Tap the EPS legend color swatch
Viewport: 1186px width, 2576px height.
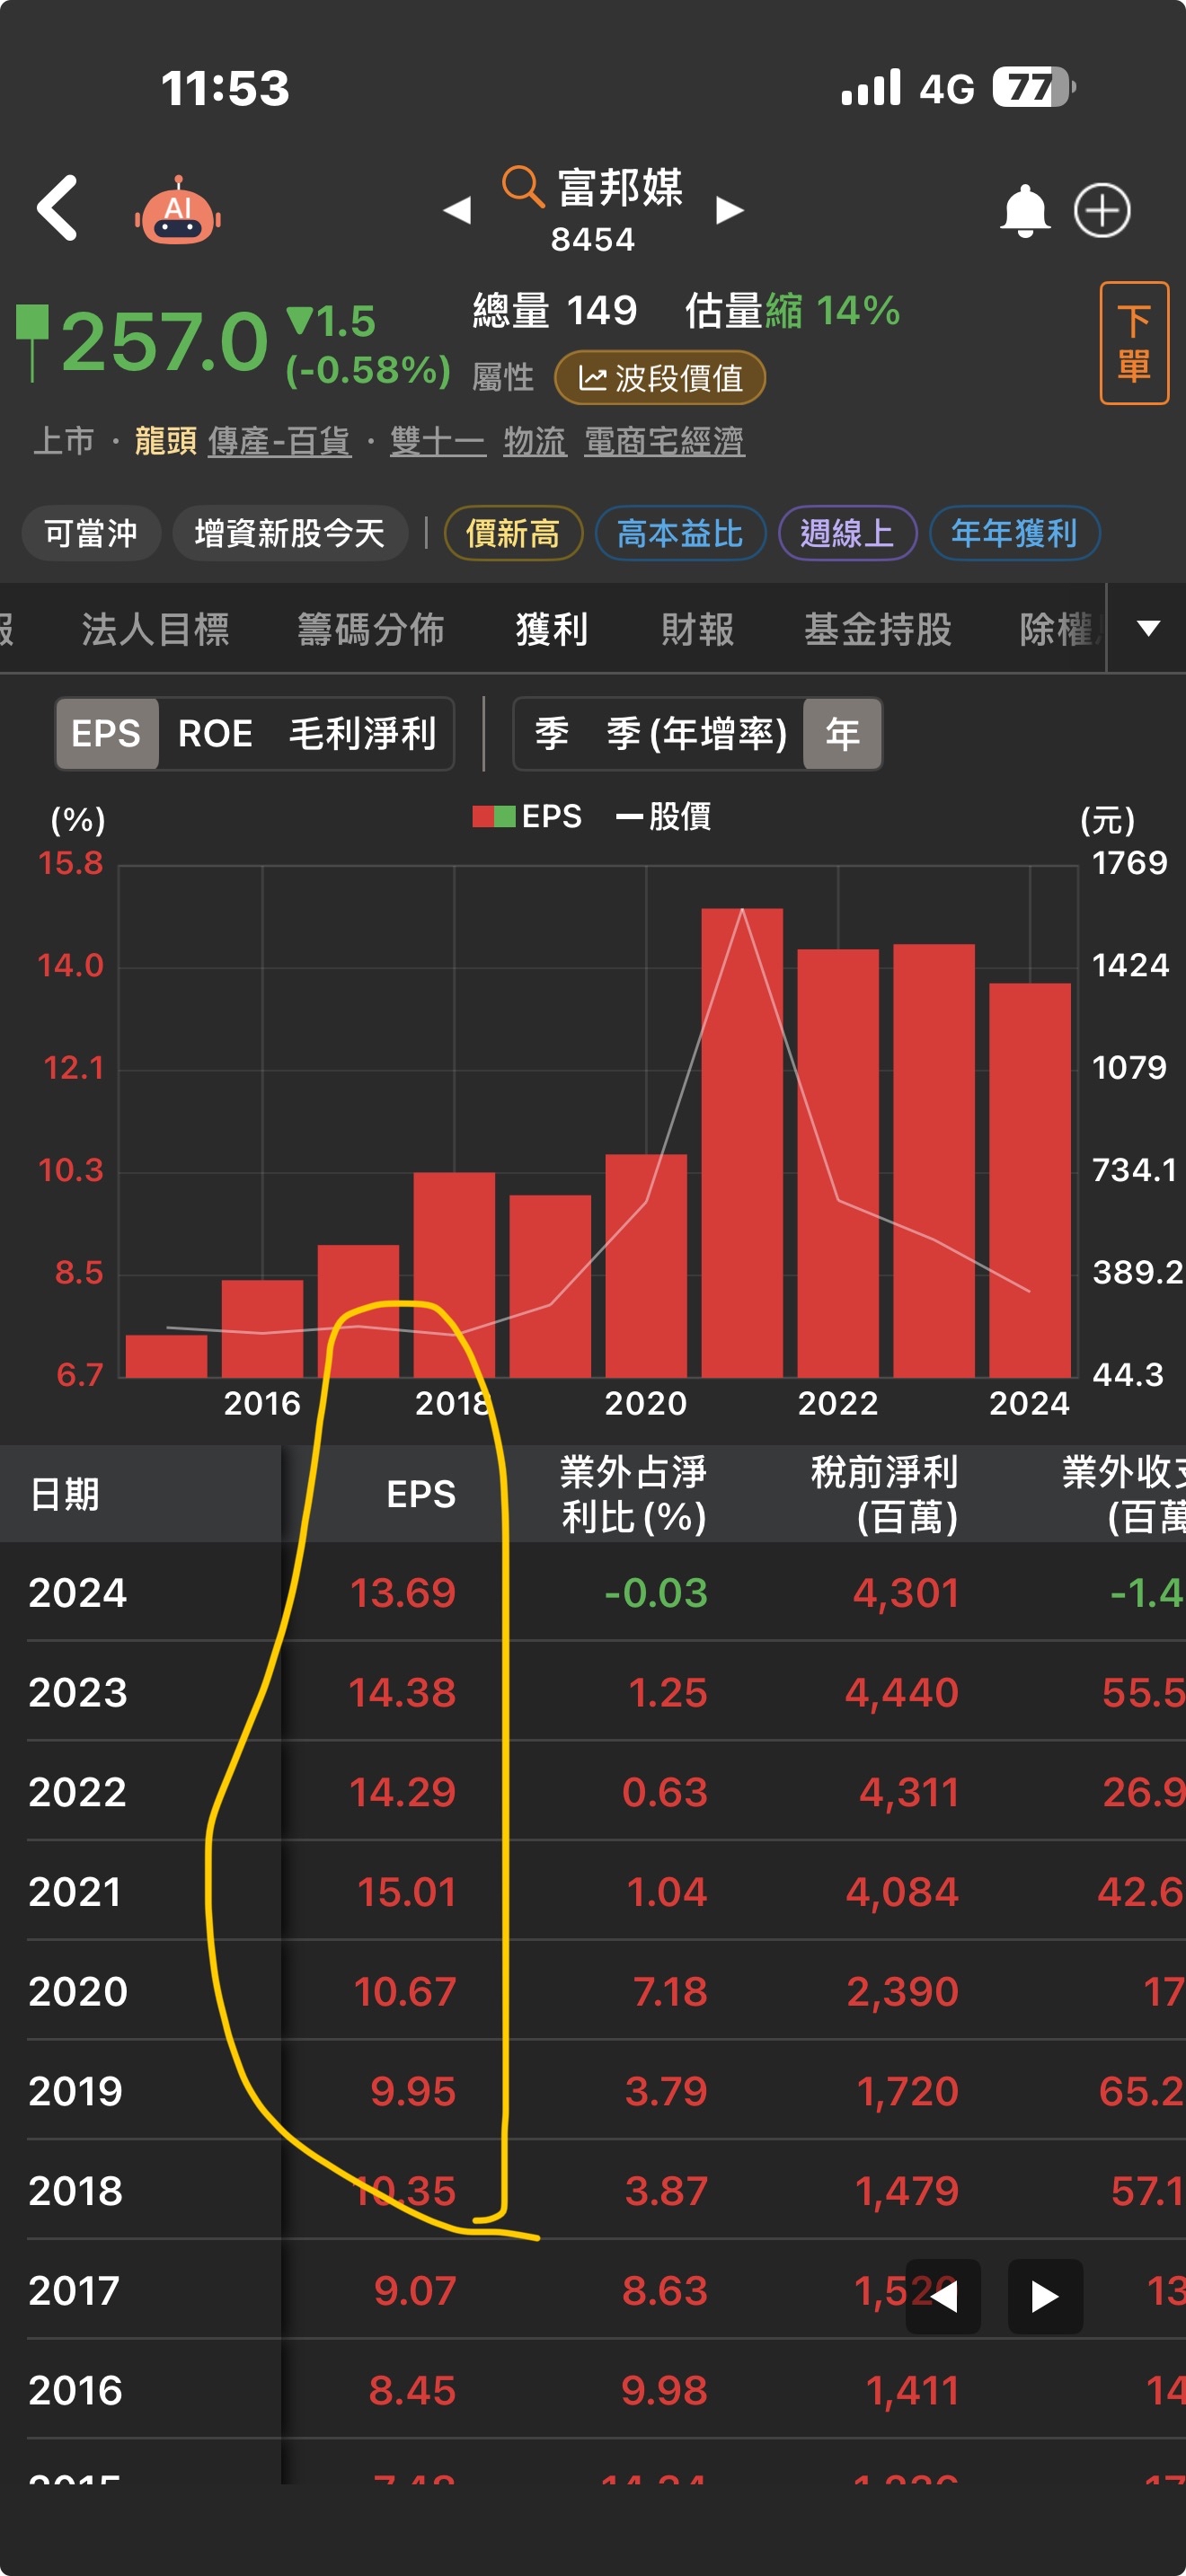pos(494,816)
